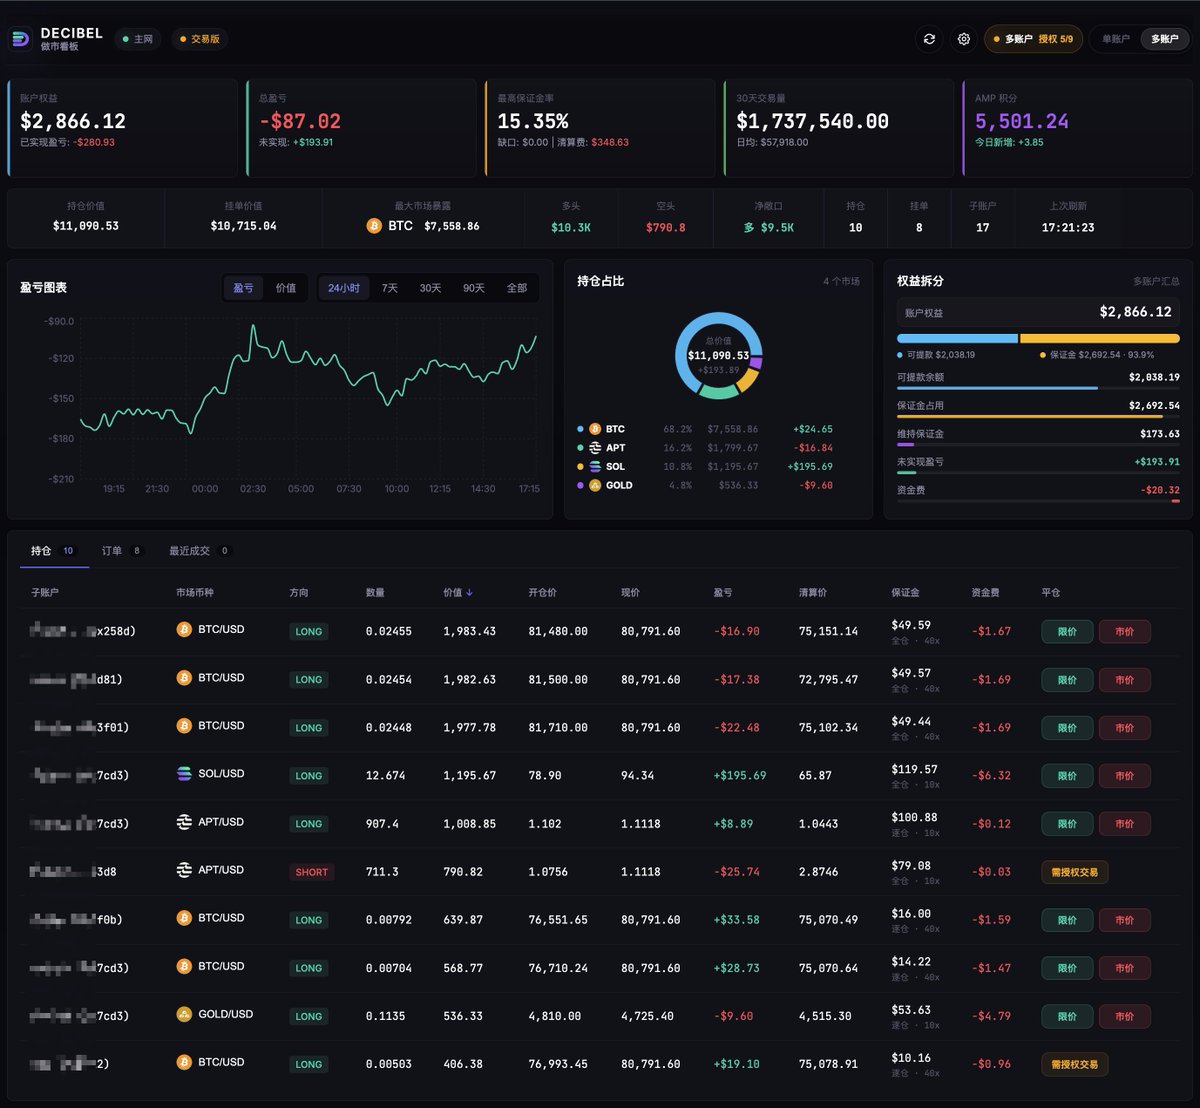Click 限价 for the 81,480.00 BTC position
This screenshot has width=1200, height=1108.
click(1067, 632)
